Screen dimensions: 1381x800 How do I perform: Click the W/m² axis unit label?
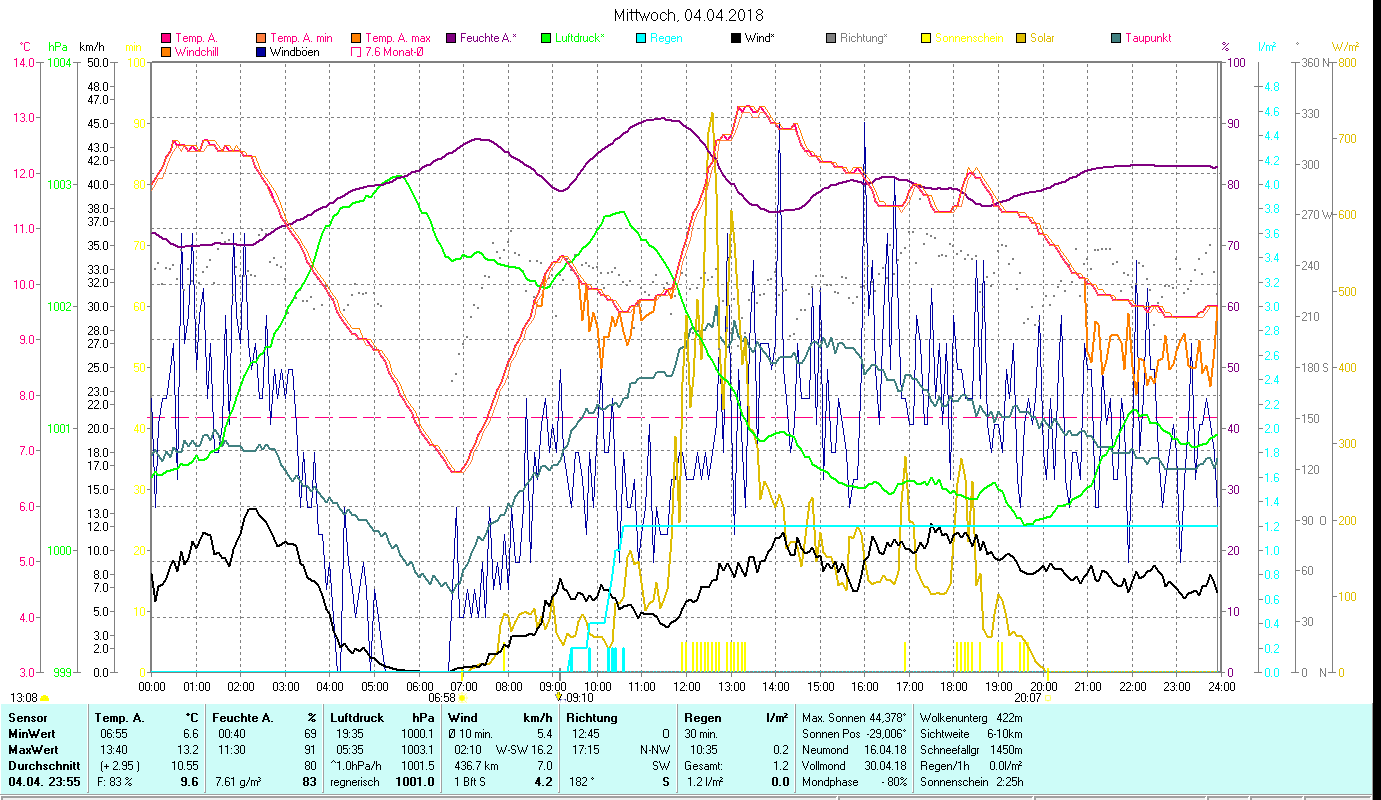point(1343,46)
